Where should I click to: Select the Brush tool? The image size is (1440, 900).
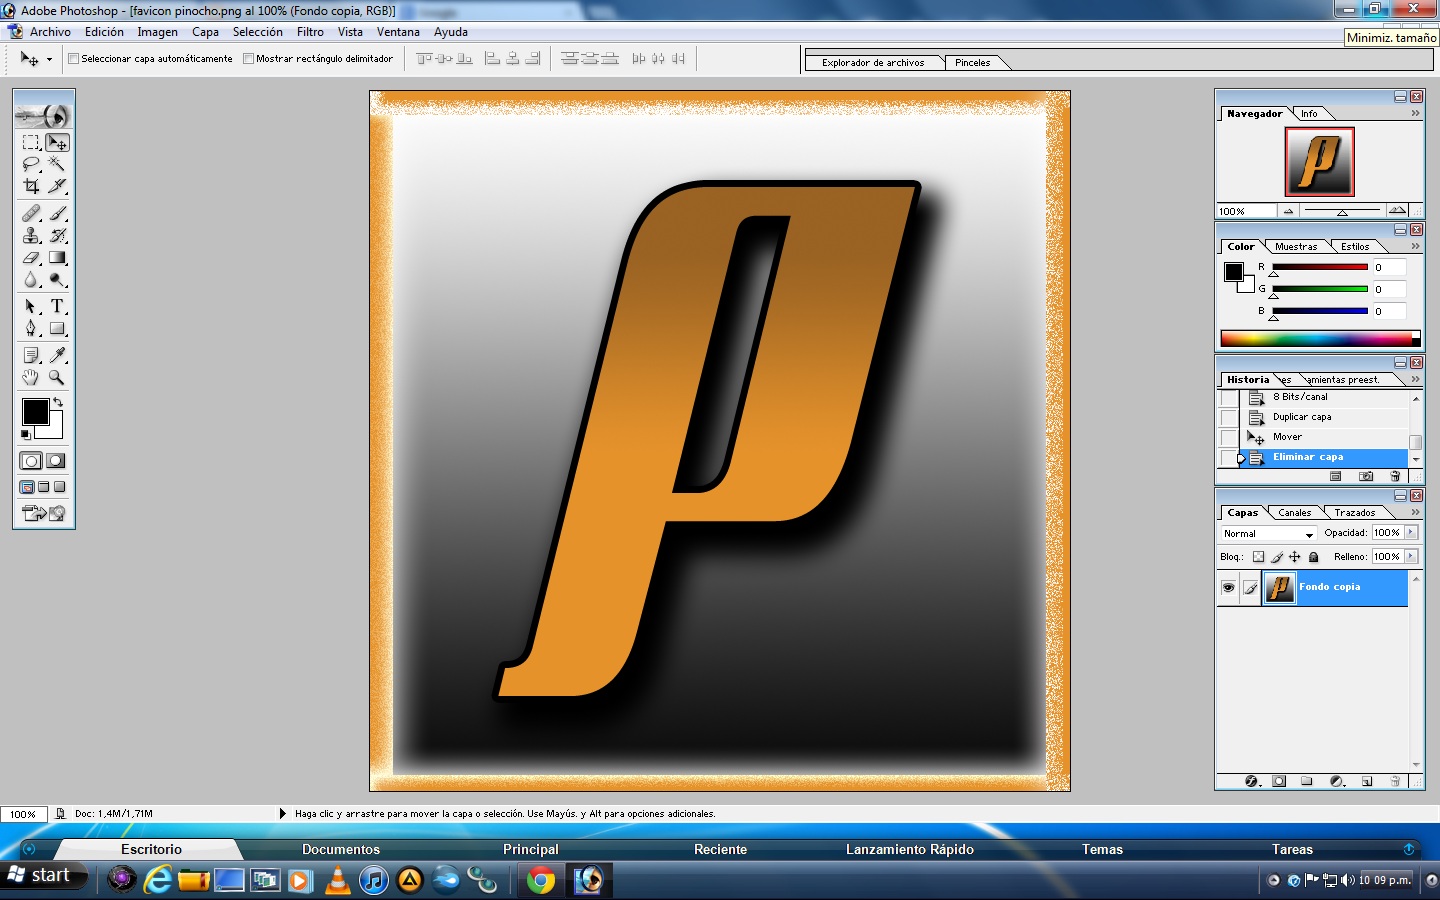pos(58,213)
